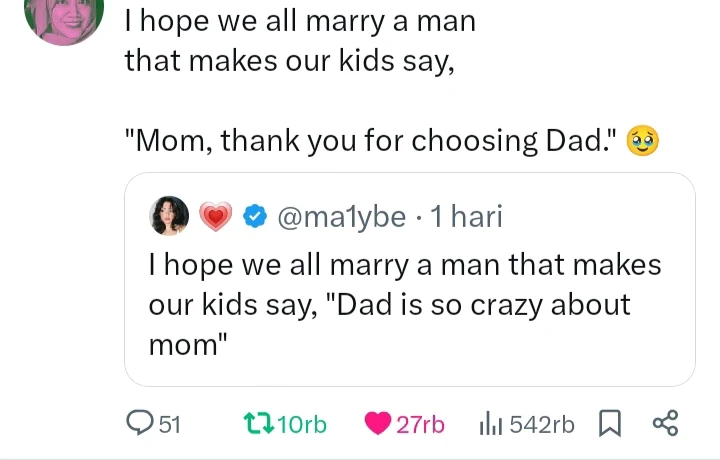Click the 542rb views count
The width and height of the screenshot is (720, 460).
[x=542, y=425]
